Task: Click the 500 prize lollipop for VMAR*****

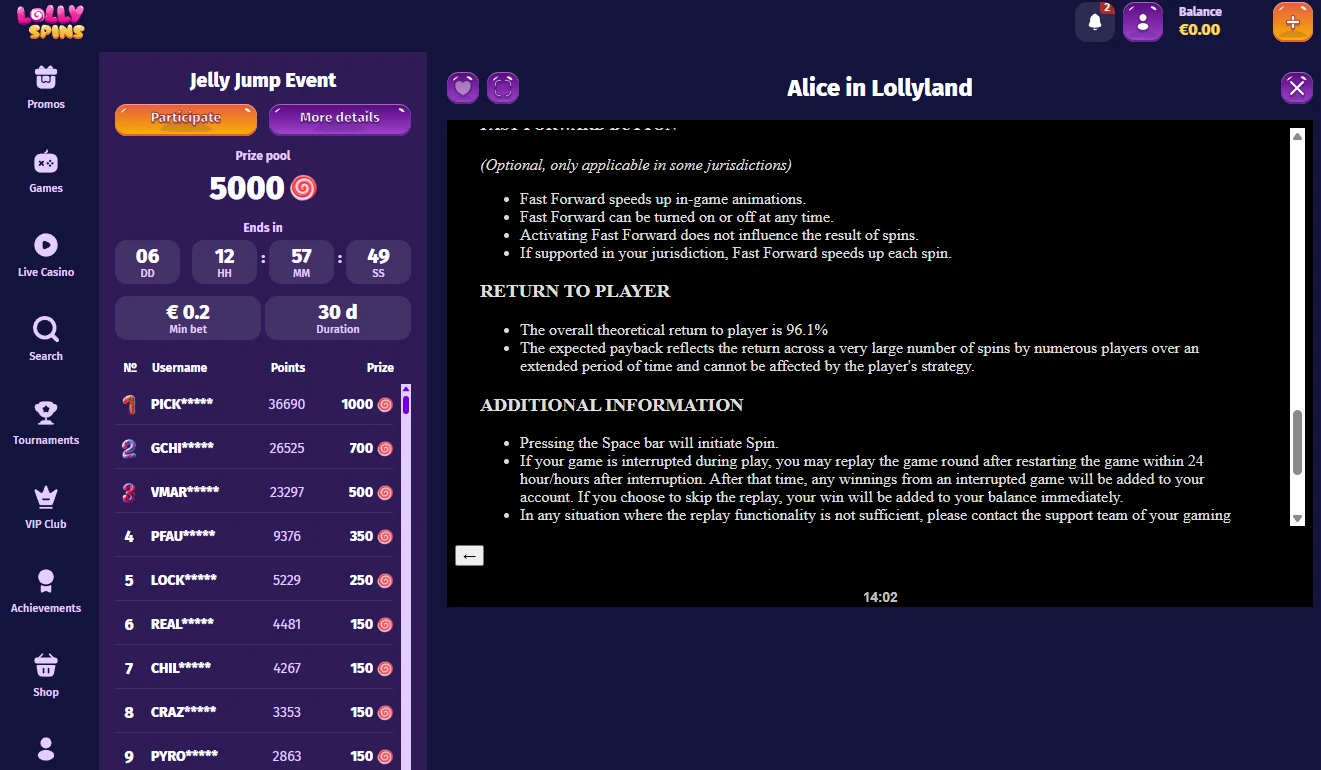Action: (385, 492)
